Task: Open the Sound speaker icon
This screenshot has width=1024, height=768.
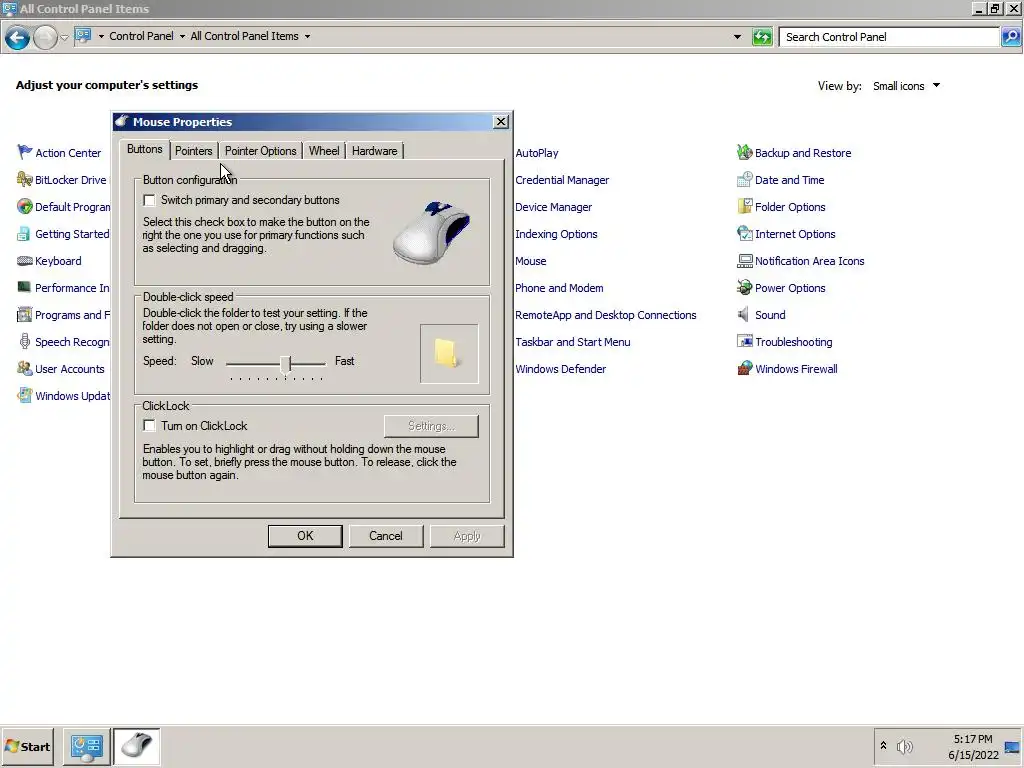Action: pyautogui.click(x=743, y=315)
